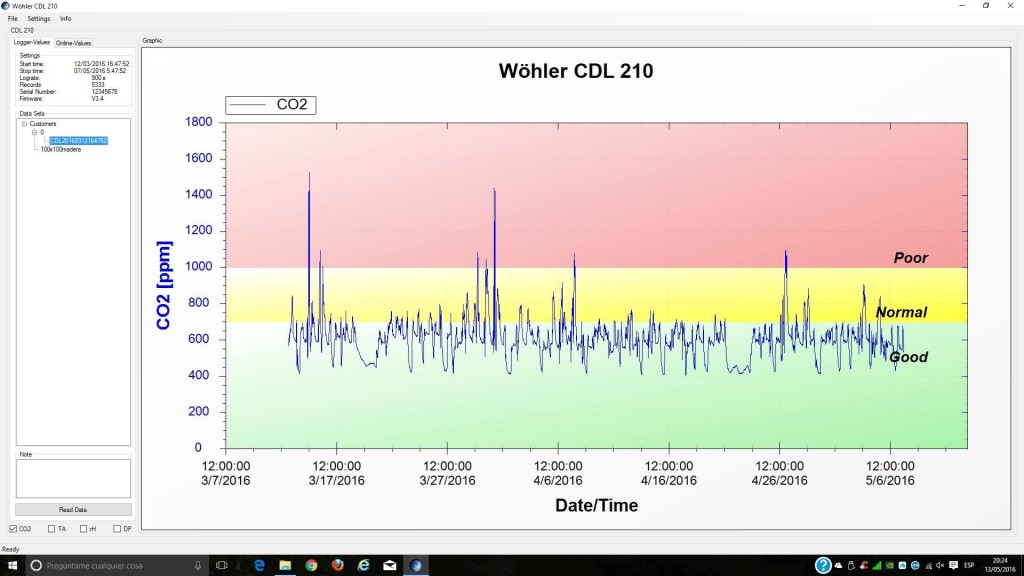Viewport: 1024px width, 576px height.
Task: Click the green signal bars tray icon
Action: pos(876,566)
